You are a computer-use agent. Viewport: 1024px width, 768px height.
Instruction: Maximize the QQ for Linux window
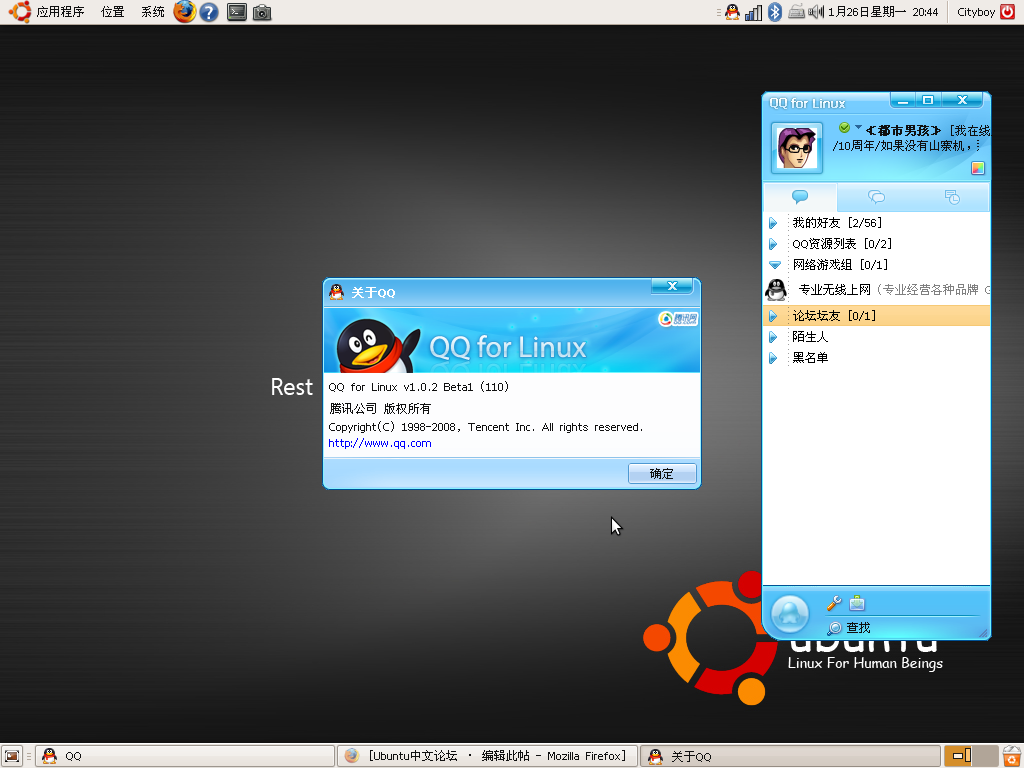pyautogui.click(x=928, y=101)
